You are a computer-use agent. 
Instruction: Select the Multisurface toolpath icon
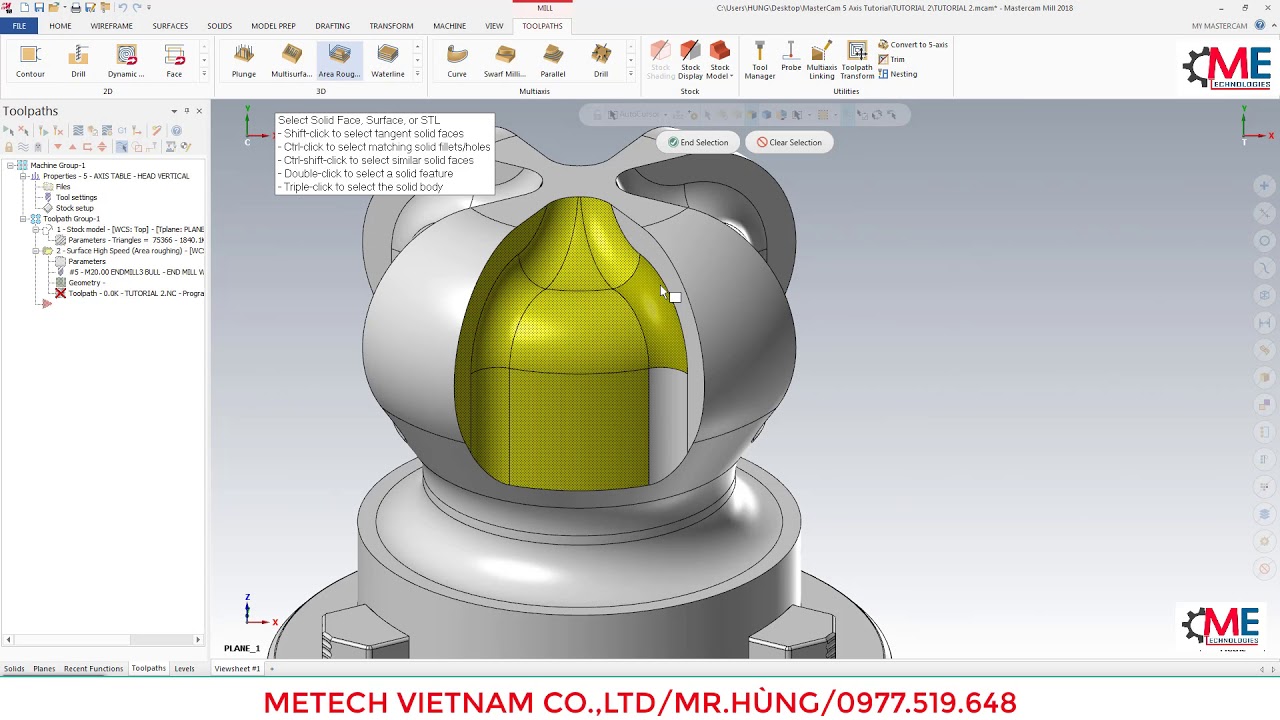(292, 61)
